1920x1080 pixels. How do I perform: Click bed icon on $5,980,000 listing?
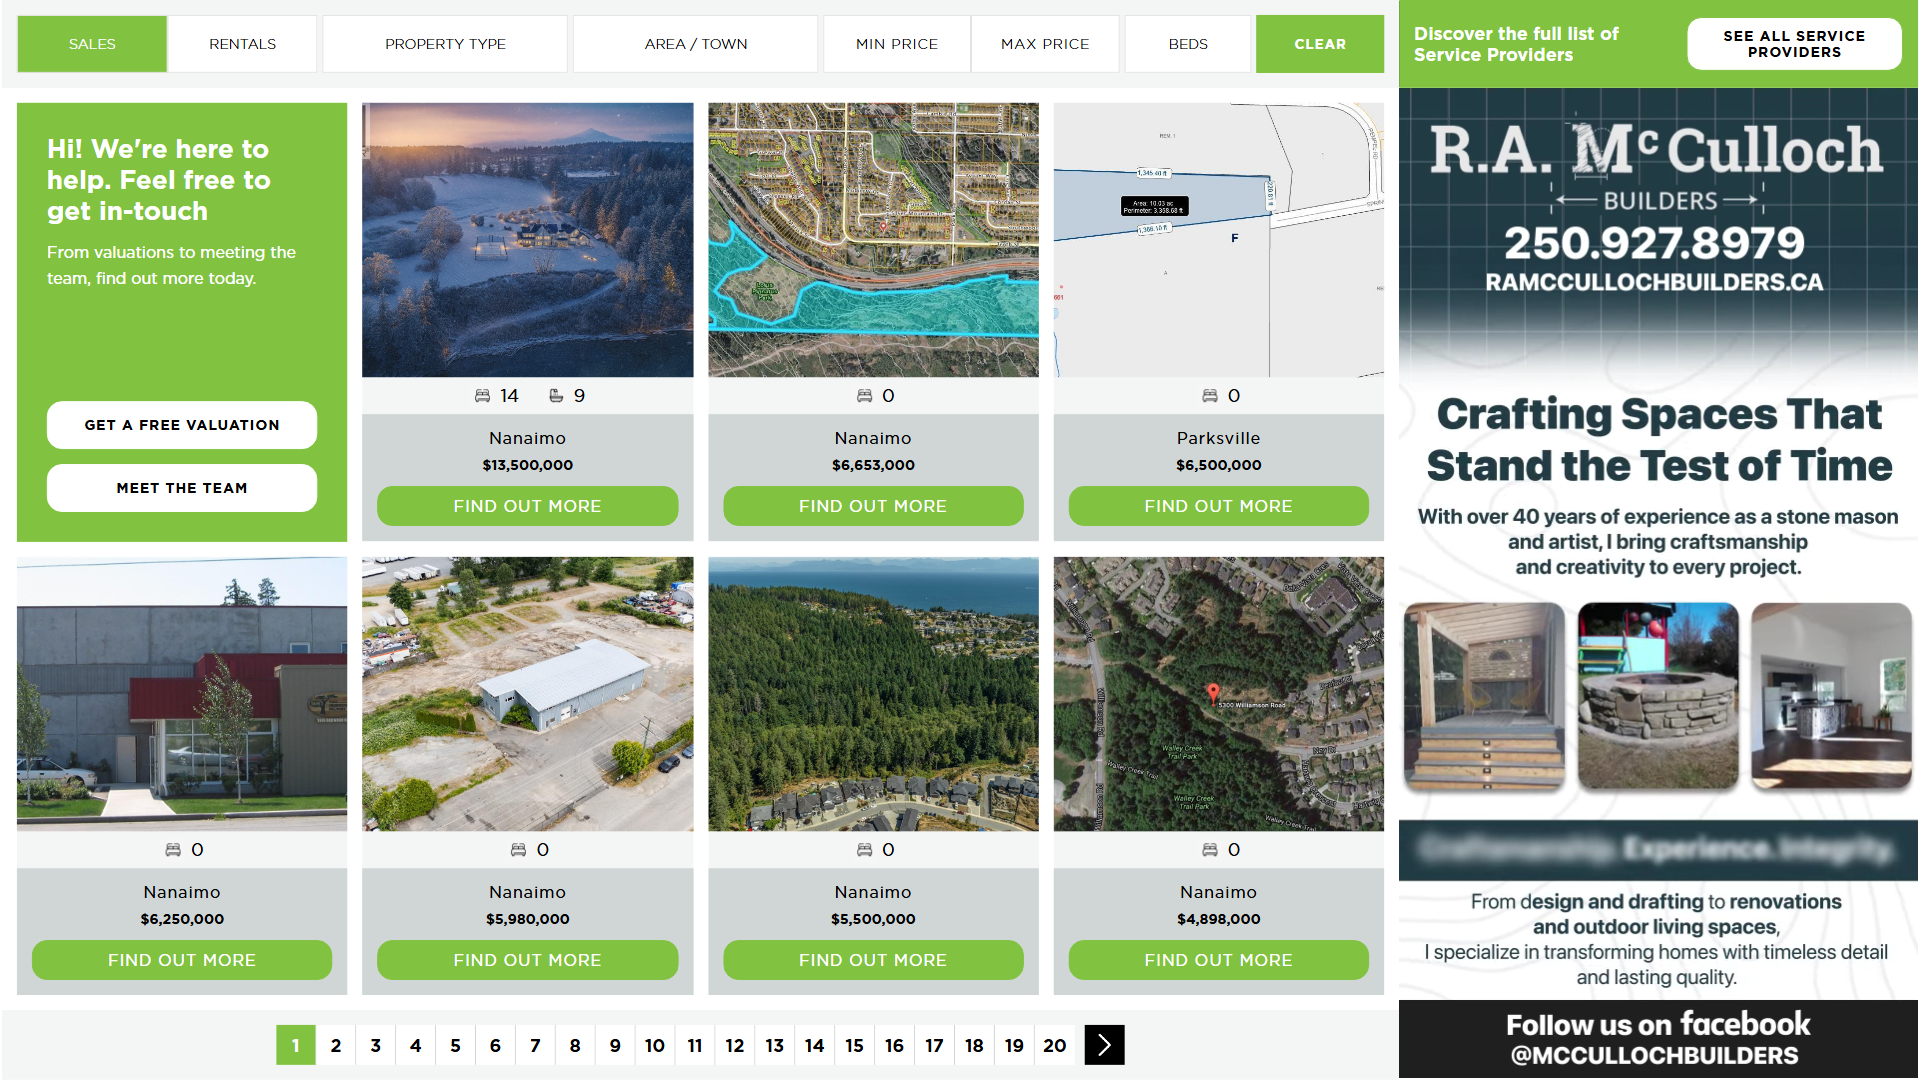[518, 850]
